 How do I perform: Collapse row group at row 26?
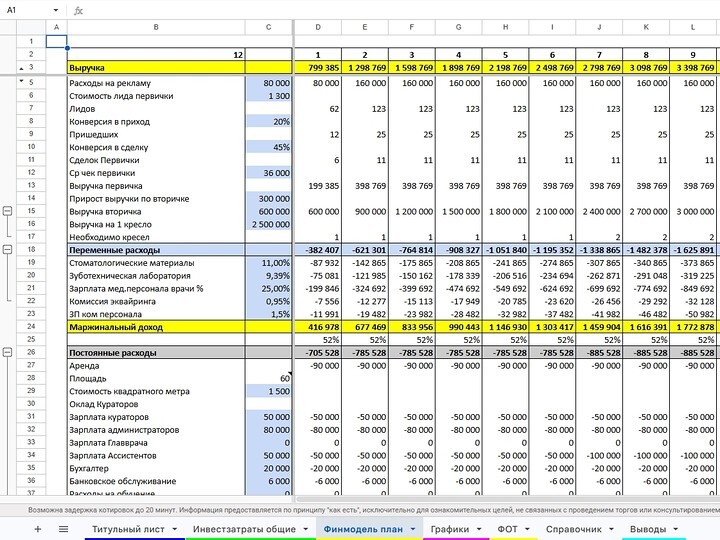[x=8, y=353]
